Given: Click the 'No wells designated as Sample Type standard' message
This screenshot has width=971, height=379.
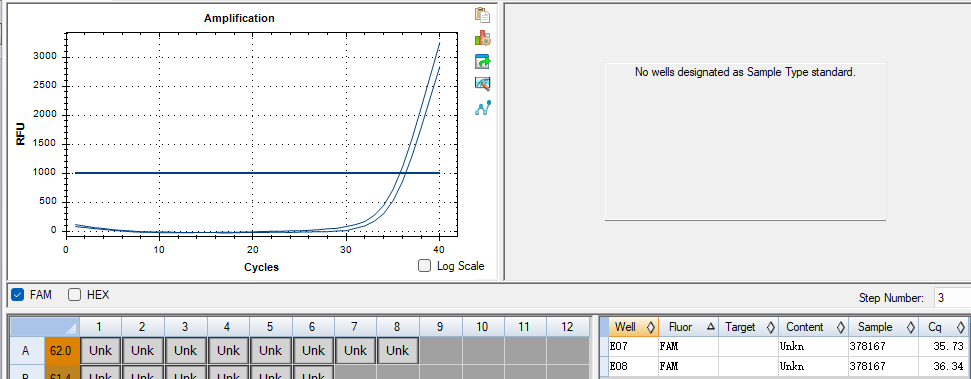Looking at the screenshot, I should (745, 72).
